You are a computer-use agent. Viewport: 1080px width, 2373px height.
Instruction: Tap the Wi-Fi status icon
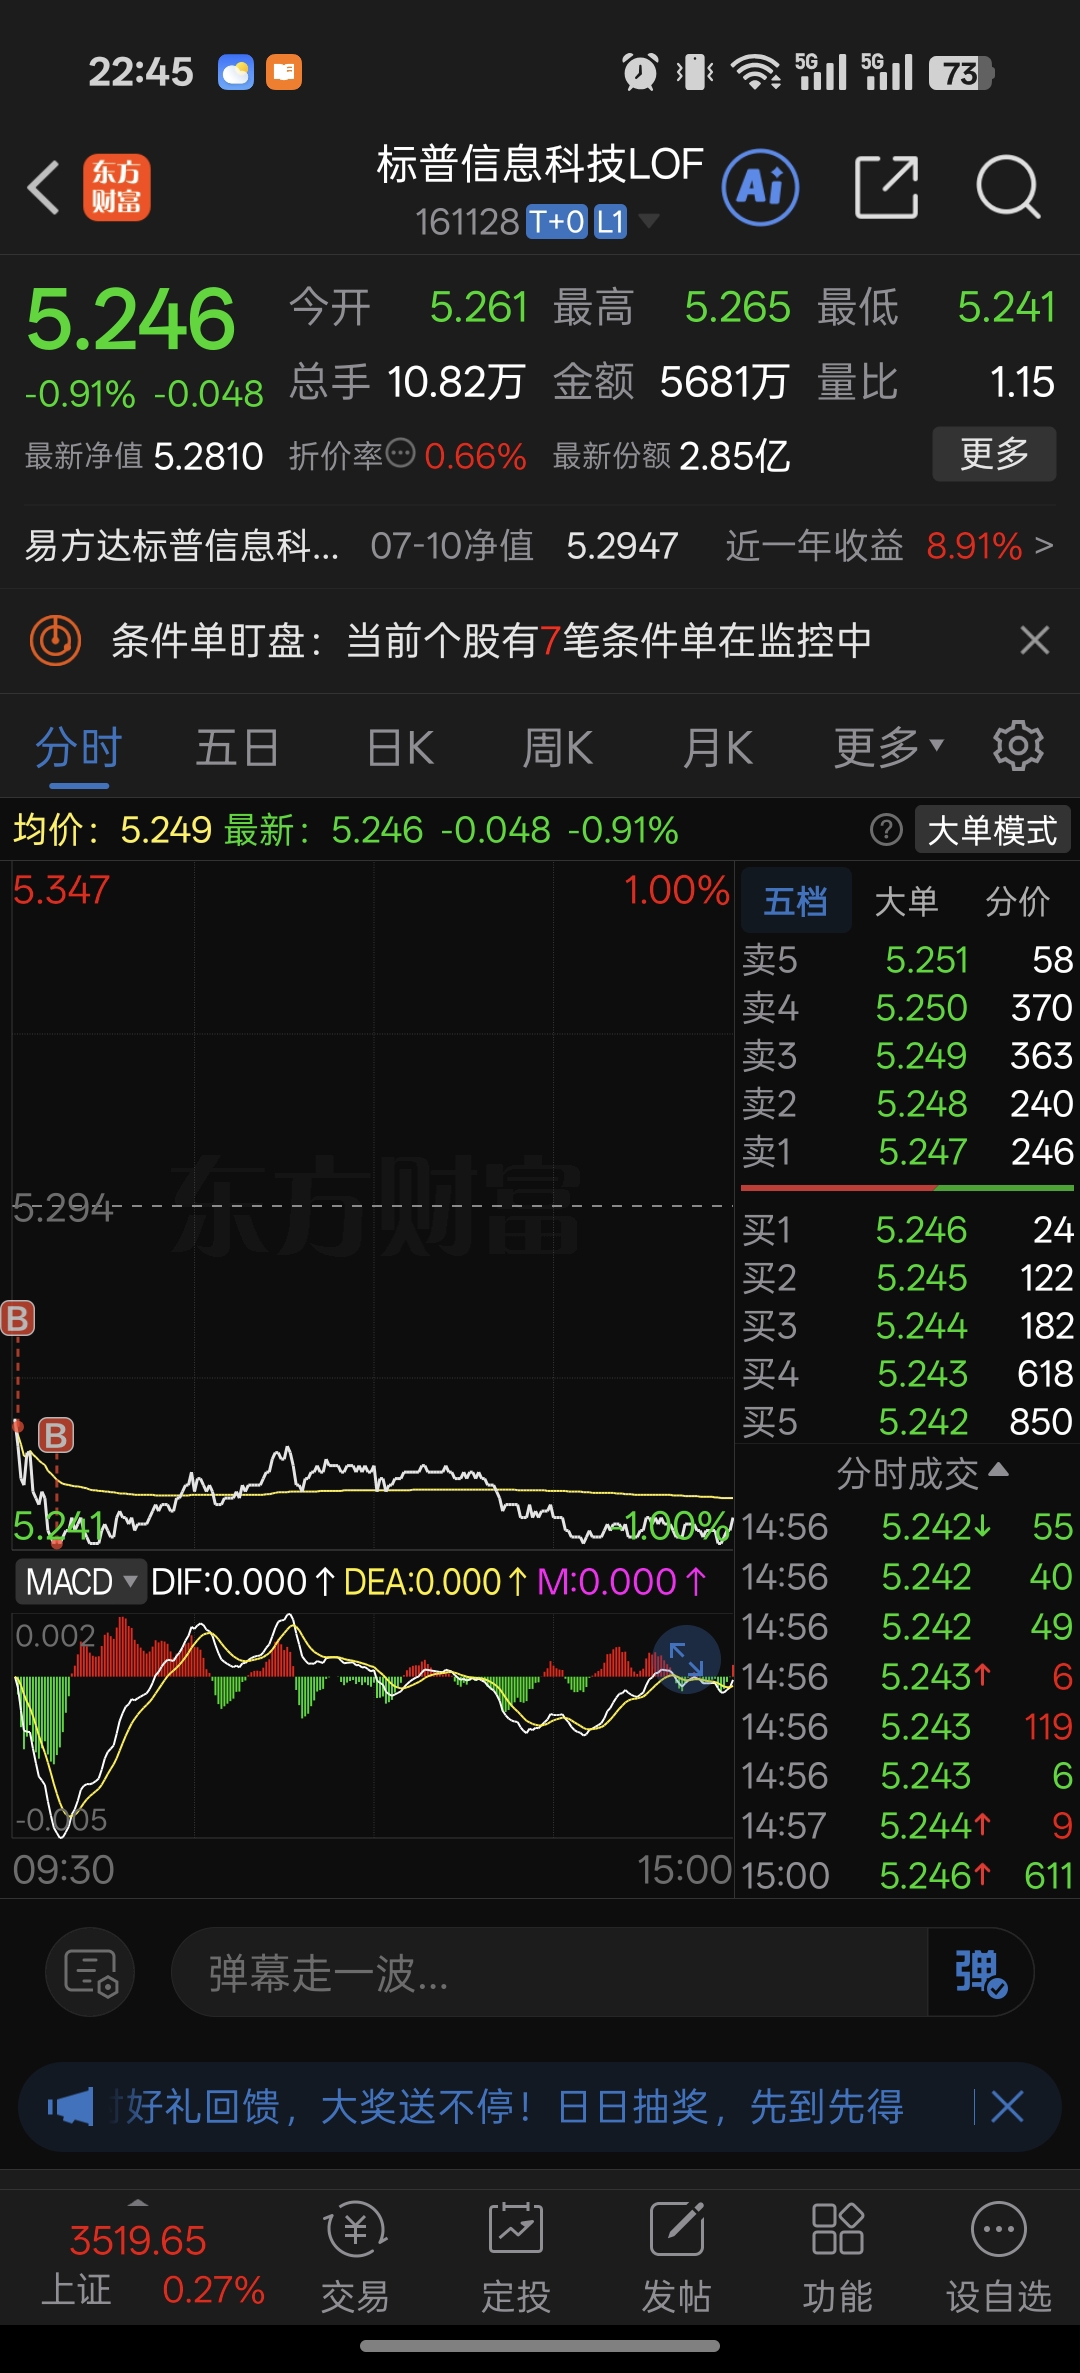[x=756, y=72]
